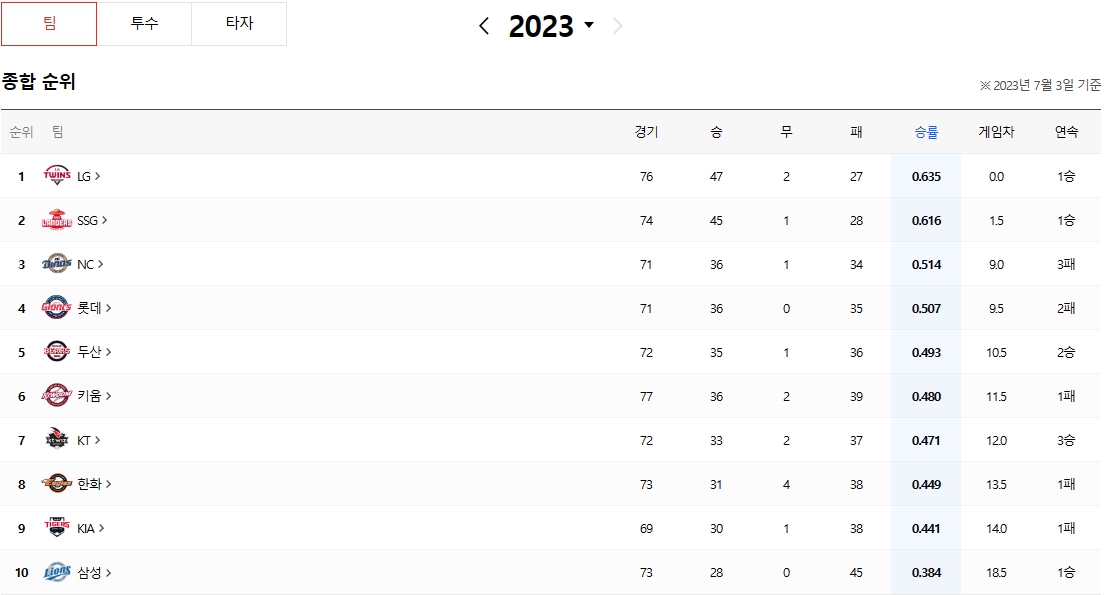Sort standings by 승률 column header
Image resolution: width=1105 pixels, height=595 pixels.
(926, 132)
